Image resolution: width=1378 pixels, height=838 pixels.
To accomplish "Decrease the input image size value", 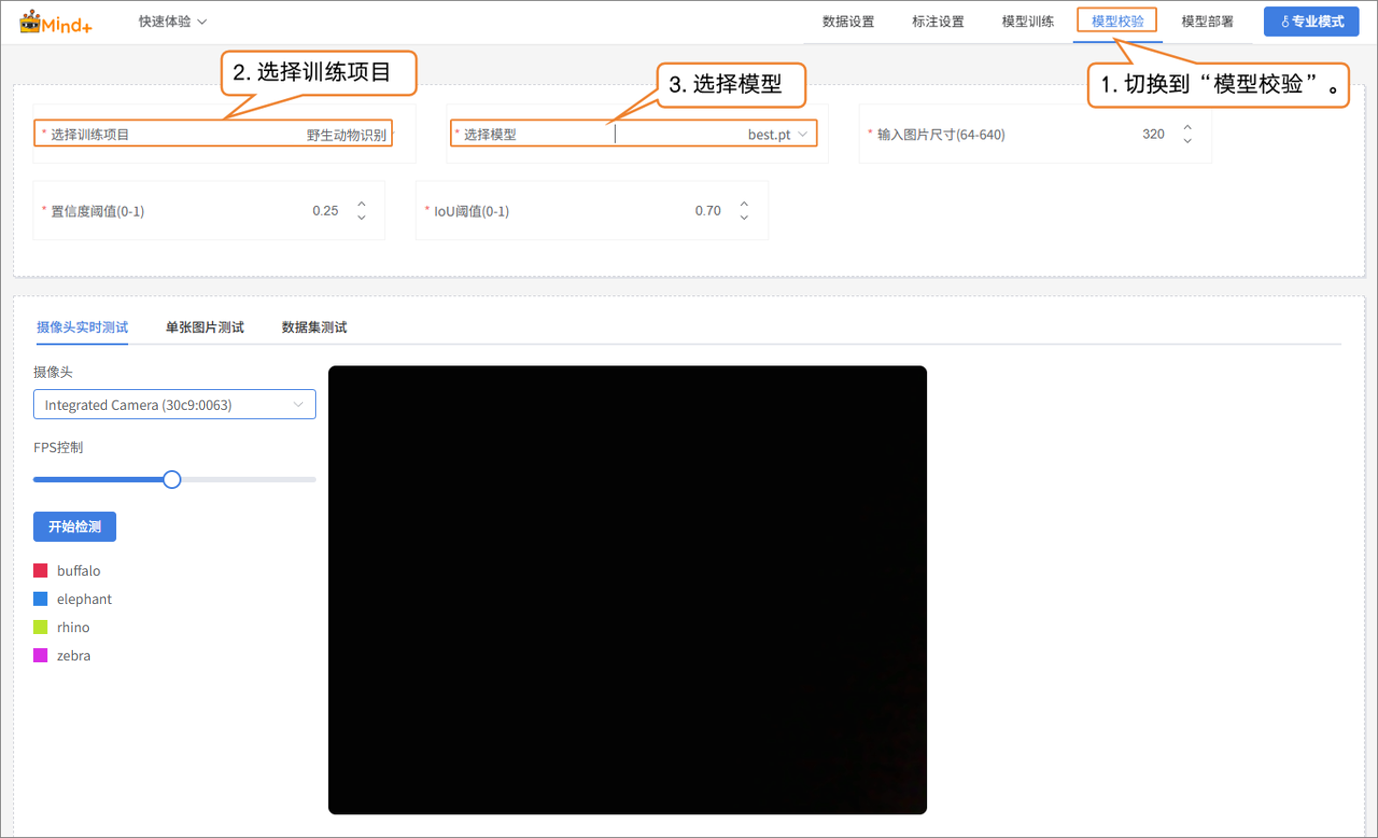I will point(1187,140).
